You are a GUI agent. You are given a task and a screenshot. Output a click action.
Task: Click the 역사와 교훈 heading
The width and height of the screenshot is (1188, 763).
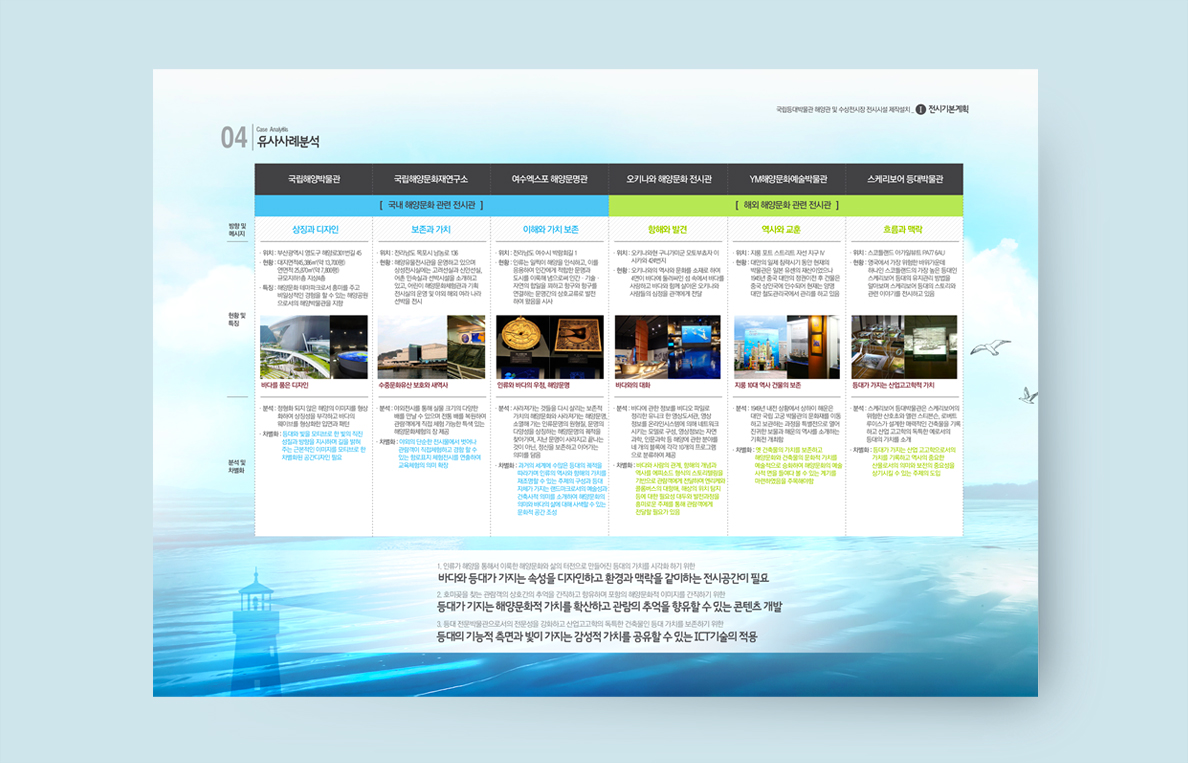pos(786,229)
